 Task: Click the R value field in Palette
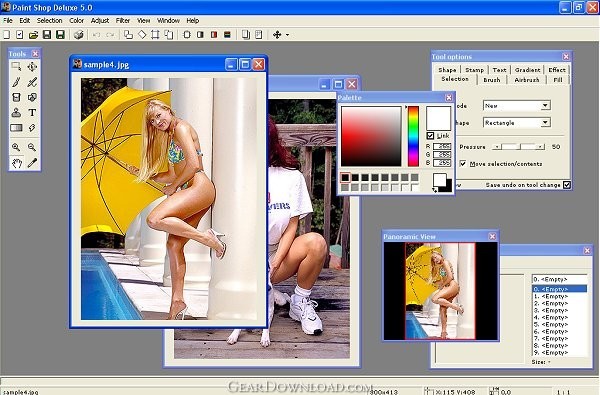coord(442,146)
